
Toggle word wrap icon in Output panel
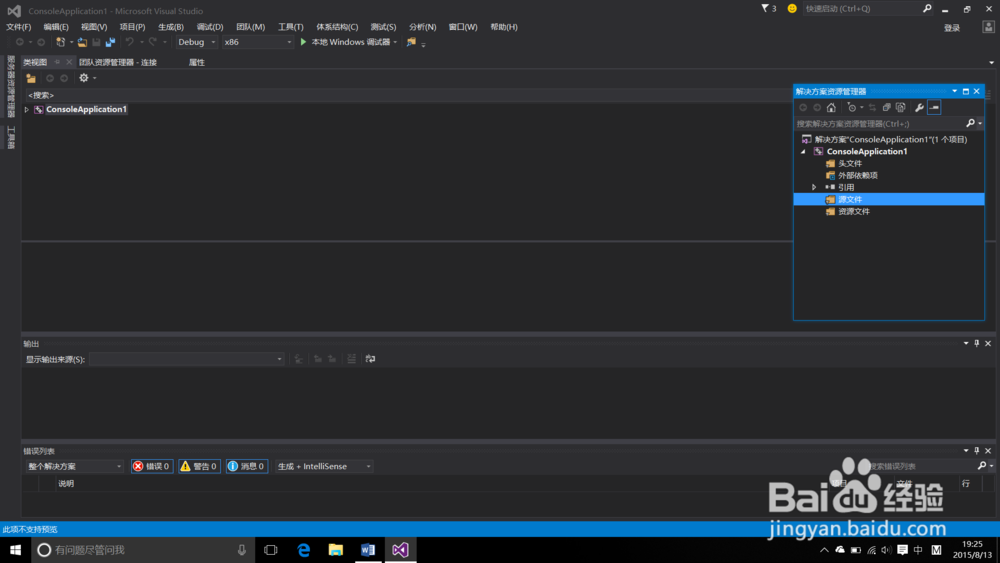370,359
